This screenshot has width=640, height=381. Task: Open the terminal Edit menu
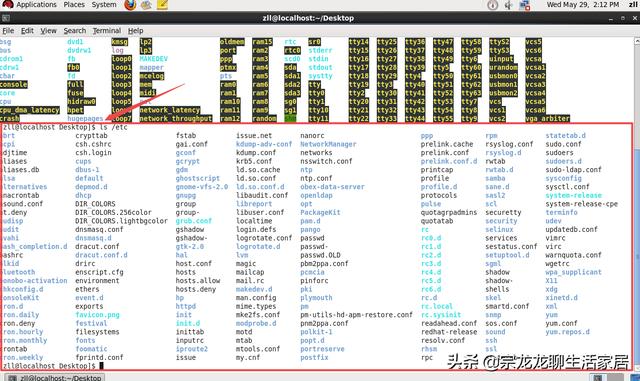(x=27, y=31)
